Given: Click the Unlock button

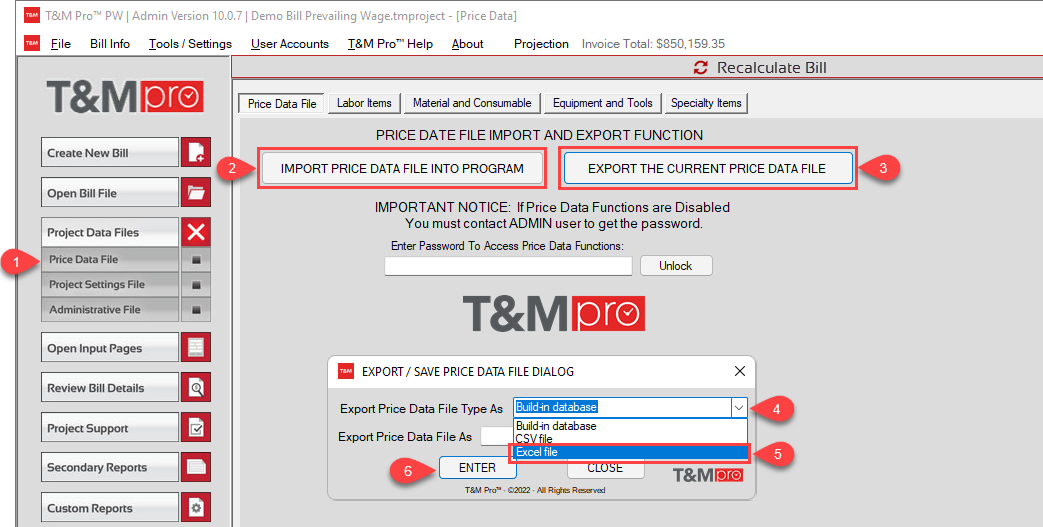Looking at the screenshot, I should (x=676, y=265).
